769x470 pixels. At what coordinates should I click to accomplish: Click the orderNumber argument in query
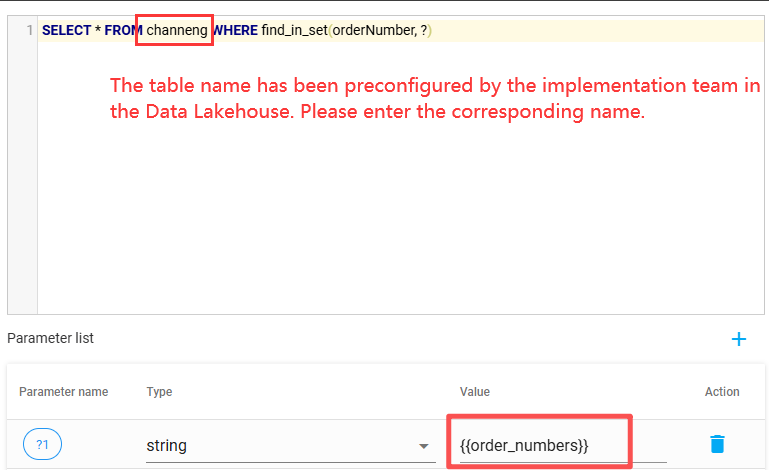[369, 31]
